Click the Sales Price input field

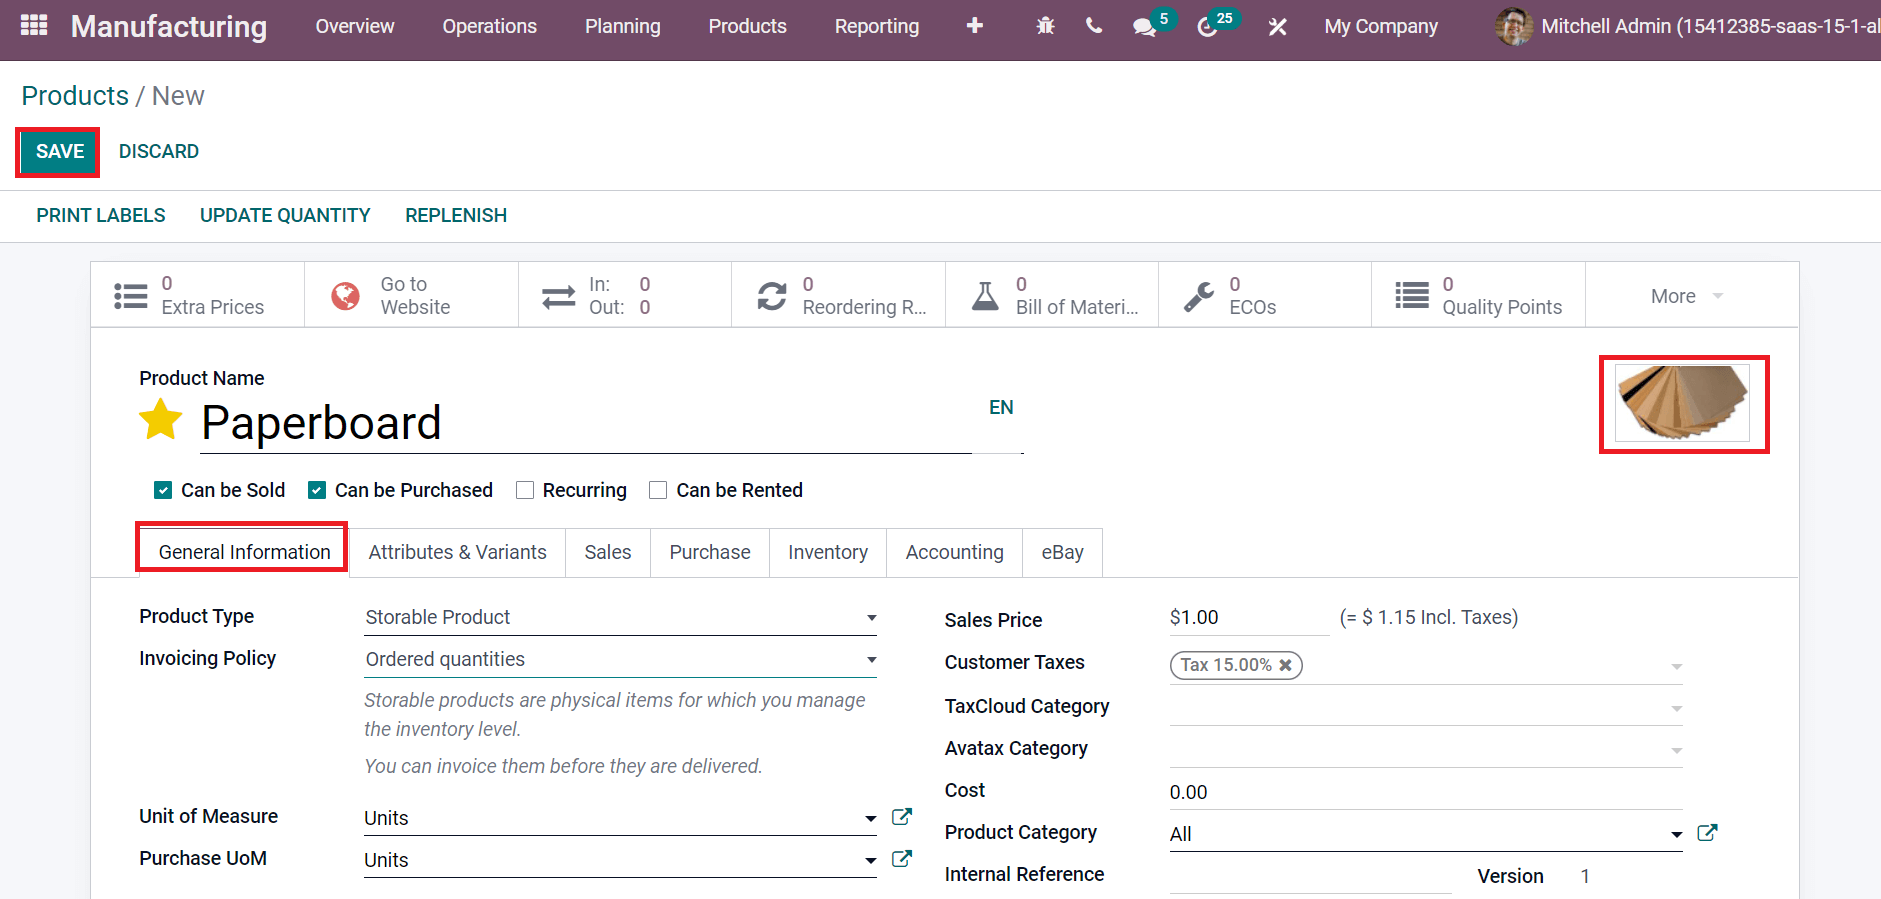tap(1246, 618)
